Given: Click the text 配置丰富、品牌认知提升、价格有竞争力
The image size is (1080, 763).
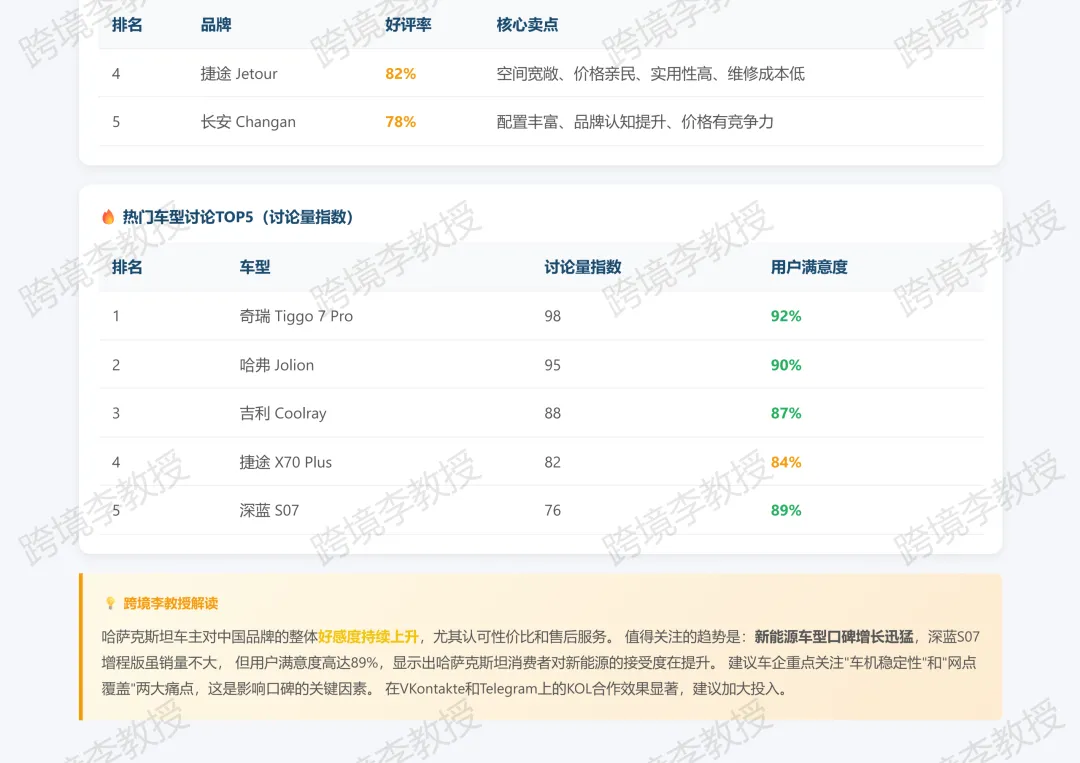Looking at the screenshot, I should (x=635, y=122).
